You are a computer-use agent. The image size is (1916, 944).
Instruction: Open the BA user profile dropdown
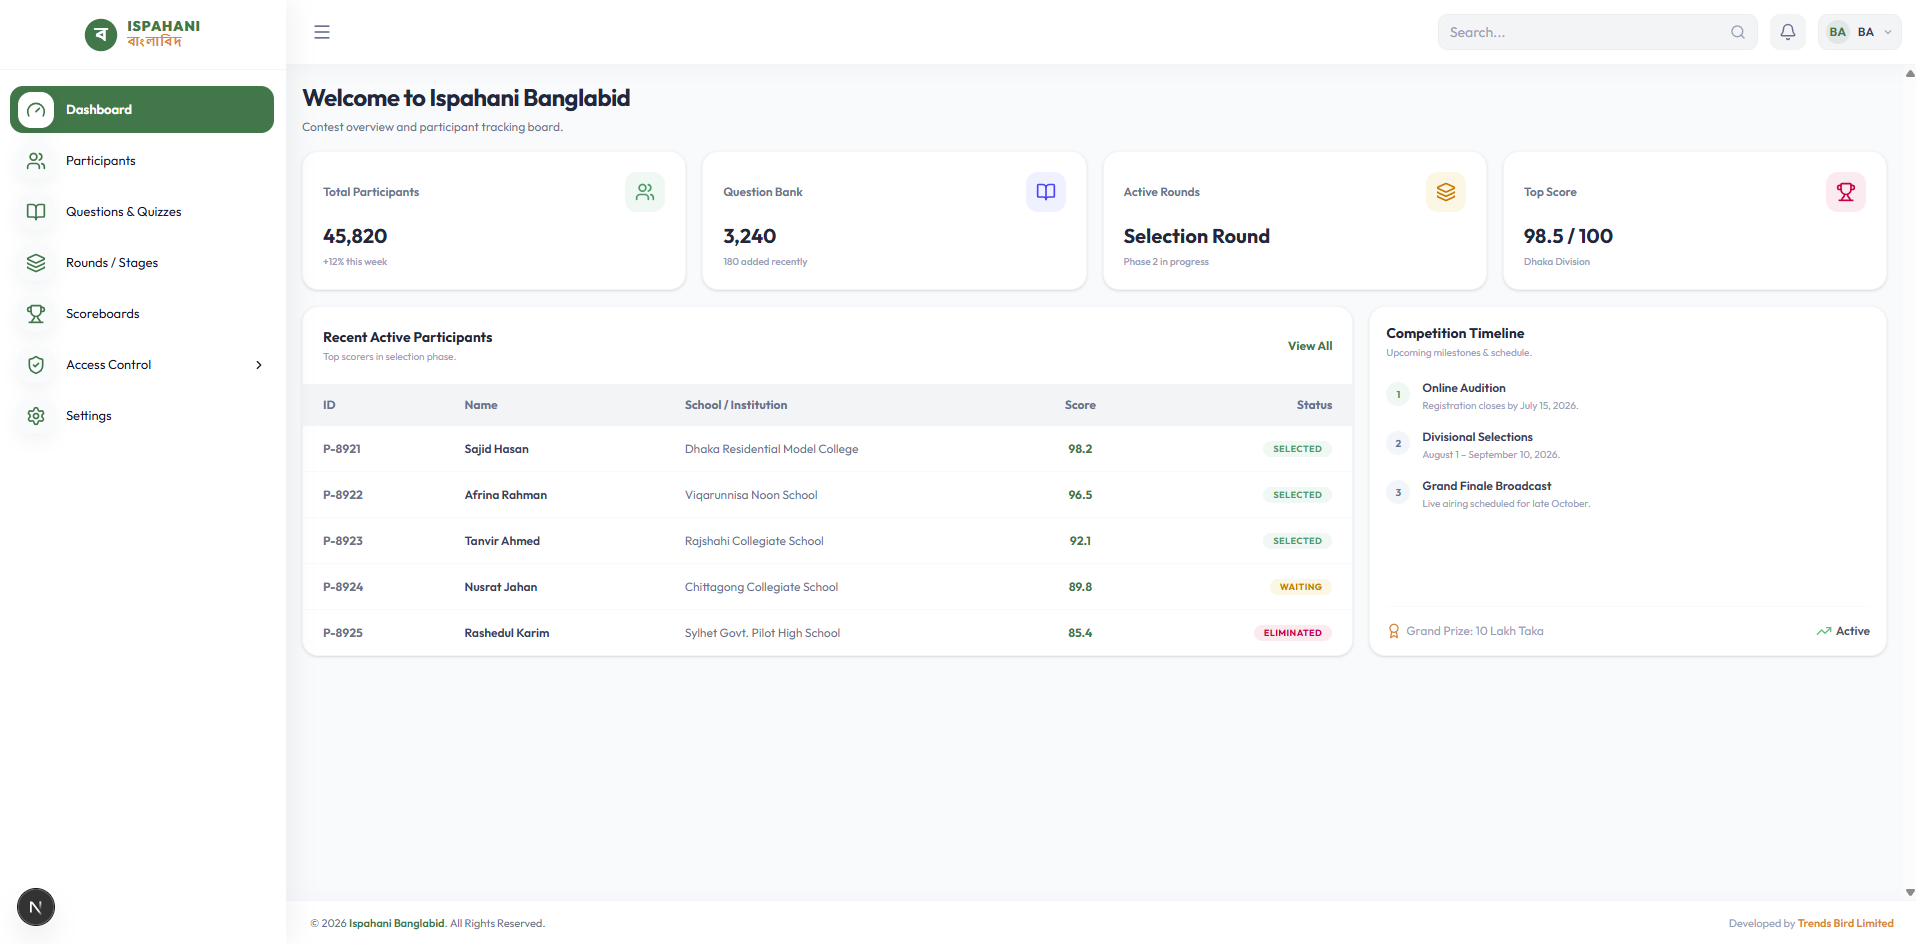click(x=1860, y=32)
